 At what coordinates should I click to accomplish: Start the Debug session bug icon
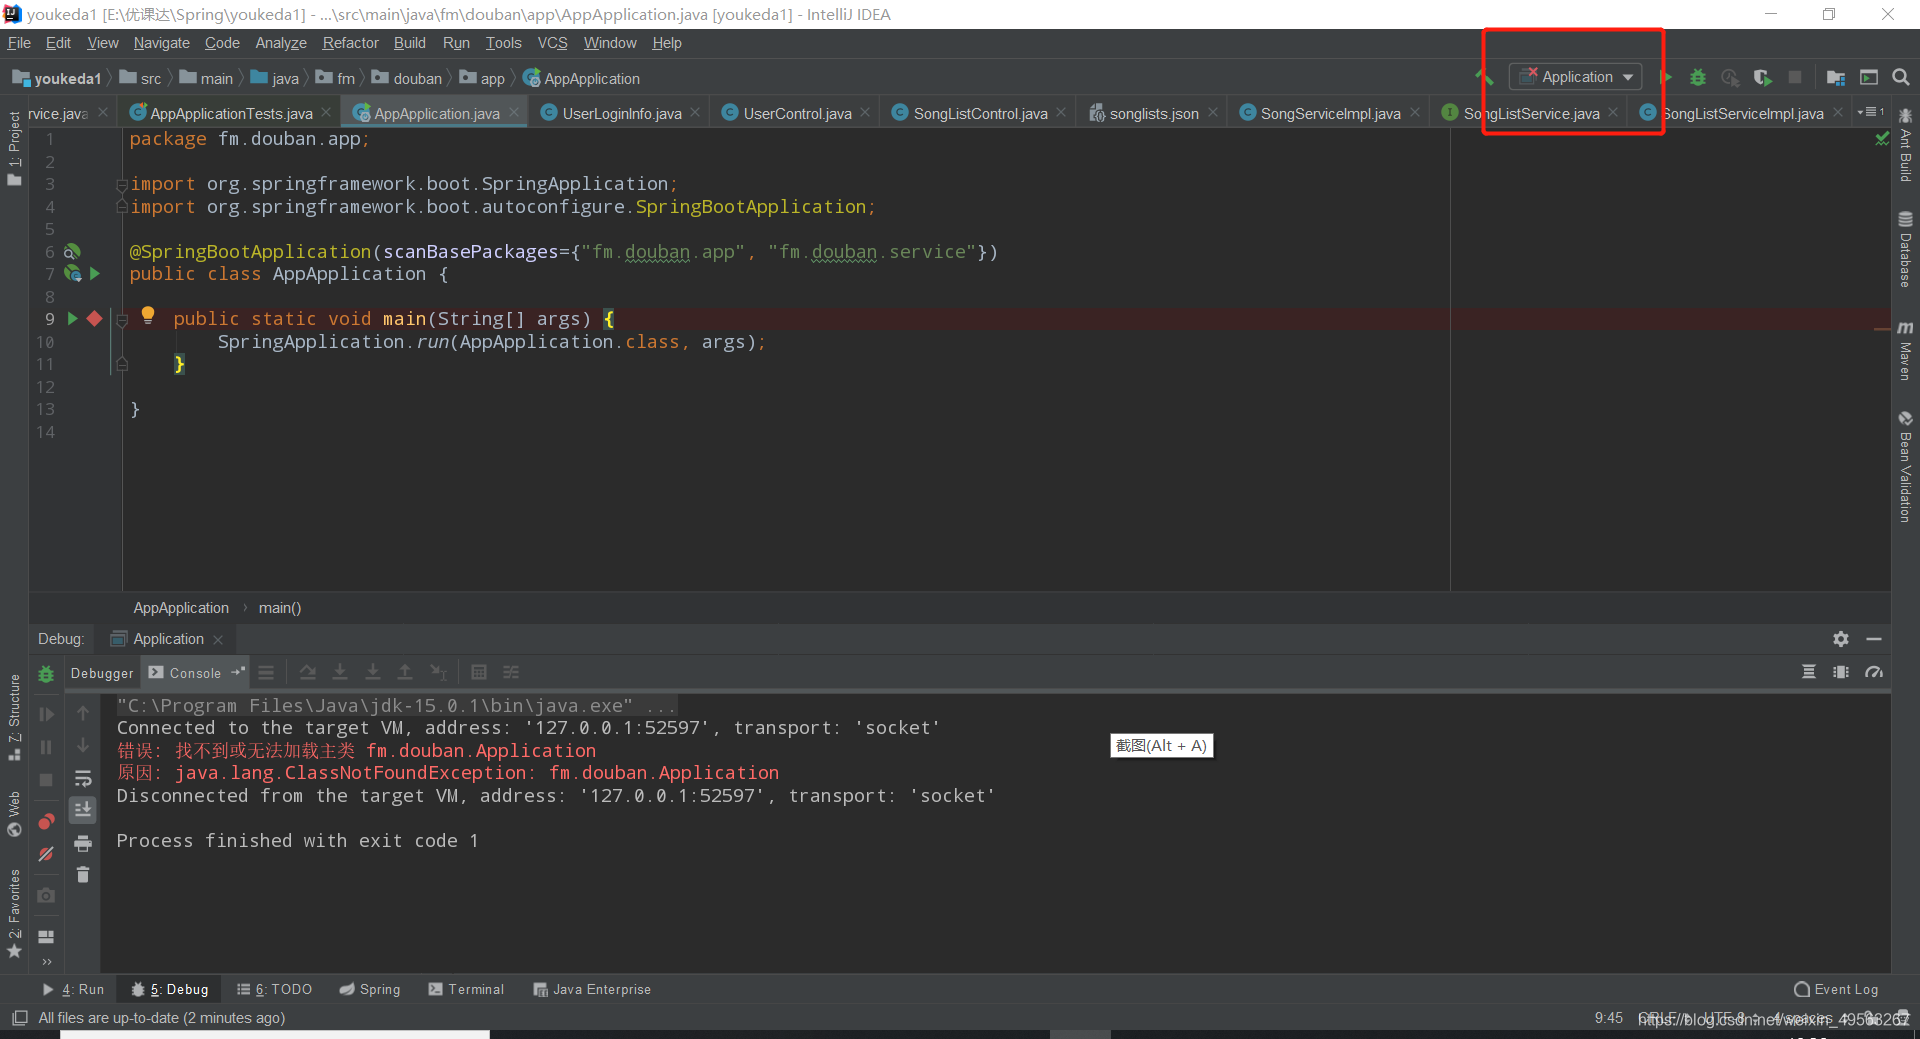click(1698, 77)
